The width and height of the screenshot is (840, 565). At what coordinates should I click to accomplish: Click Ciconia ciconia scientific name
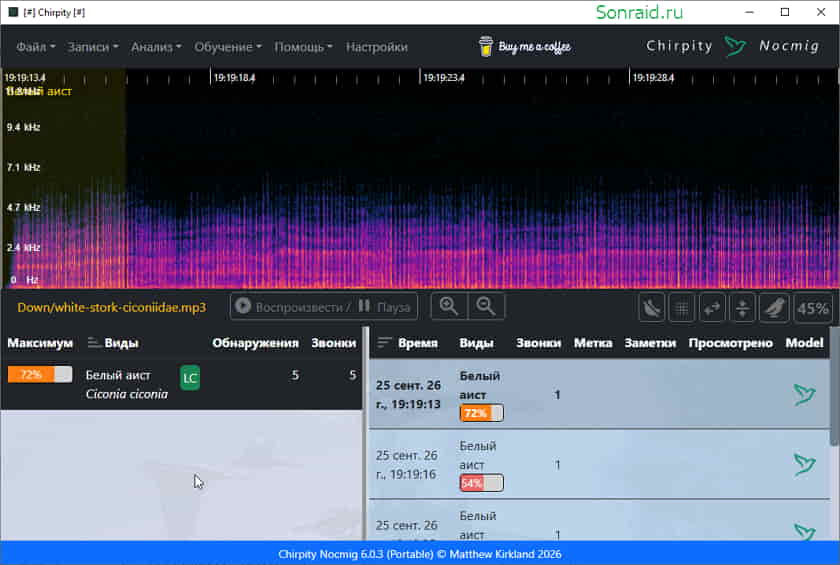tap(126, 394)
